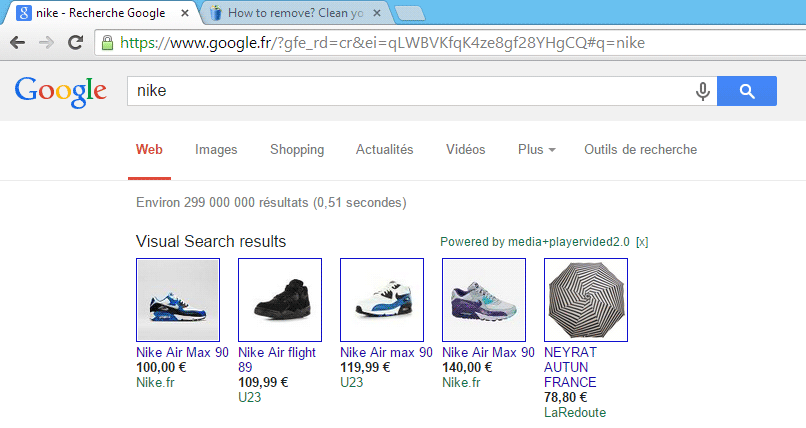
Task: Open the white-blue Nike Air max 90 119,99 € image
Action: click(382, 300)
